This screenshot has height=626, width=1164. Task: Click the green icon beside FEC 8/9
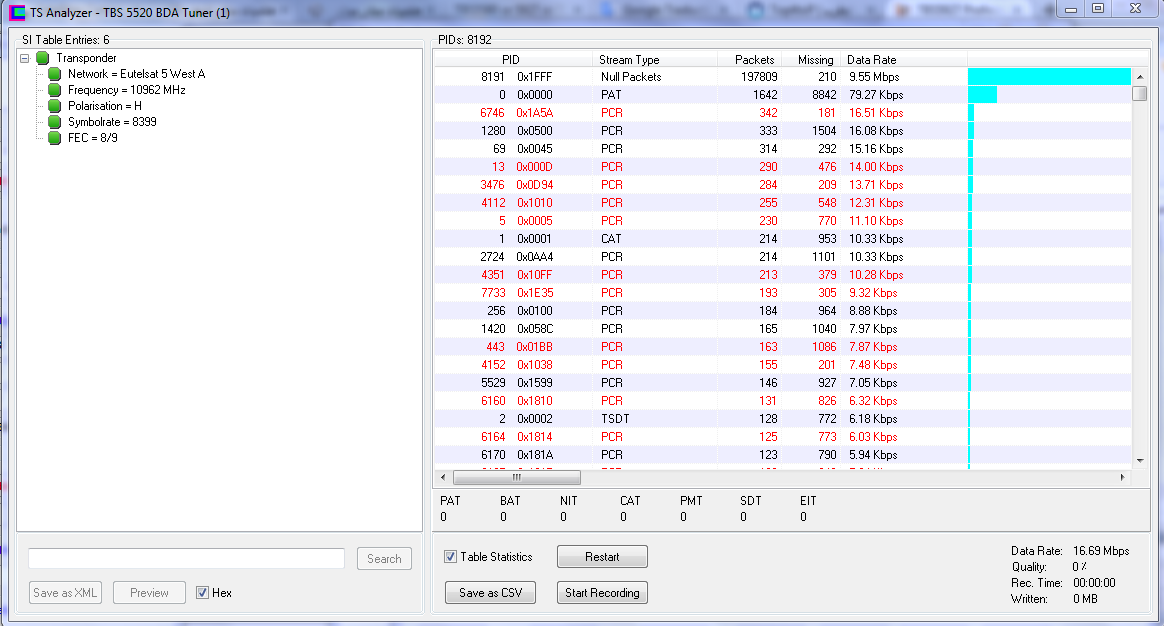click(55, 138)
